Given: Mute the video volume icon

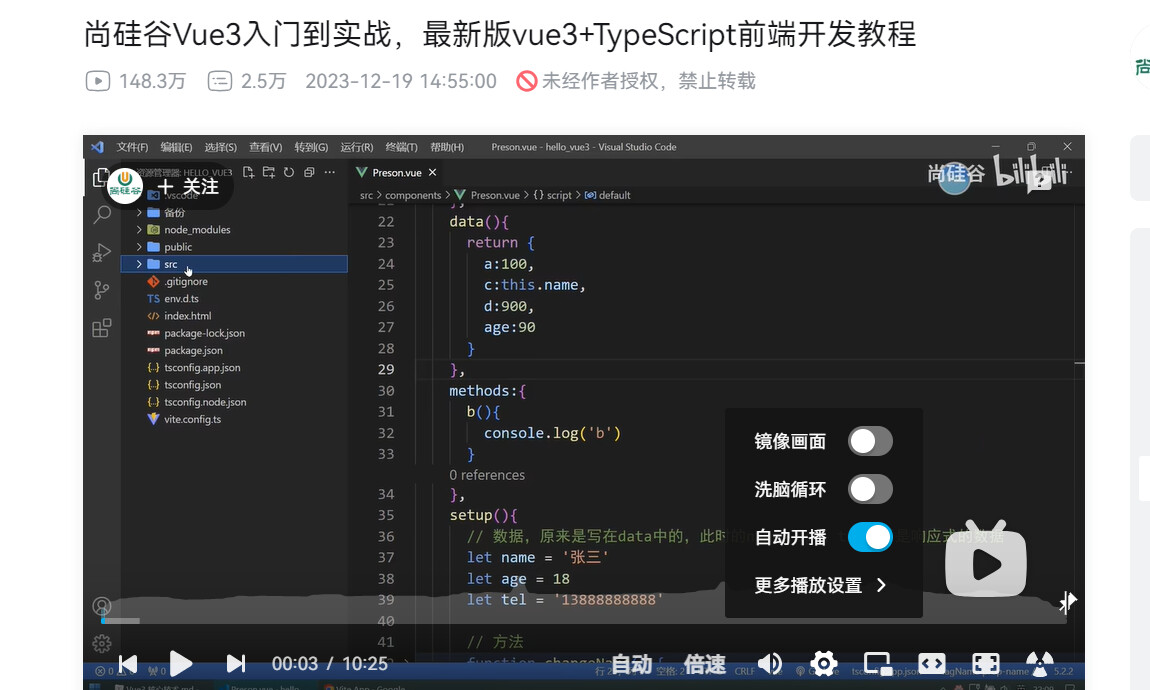Looking at the screenshot, I should (x=769, y=664).
